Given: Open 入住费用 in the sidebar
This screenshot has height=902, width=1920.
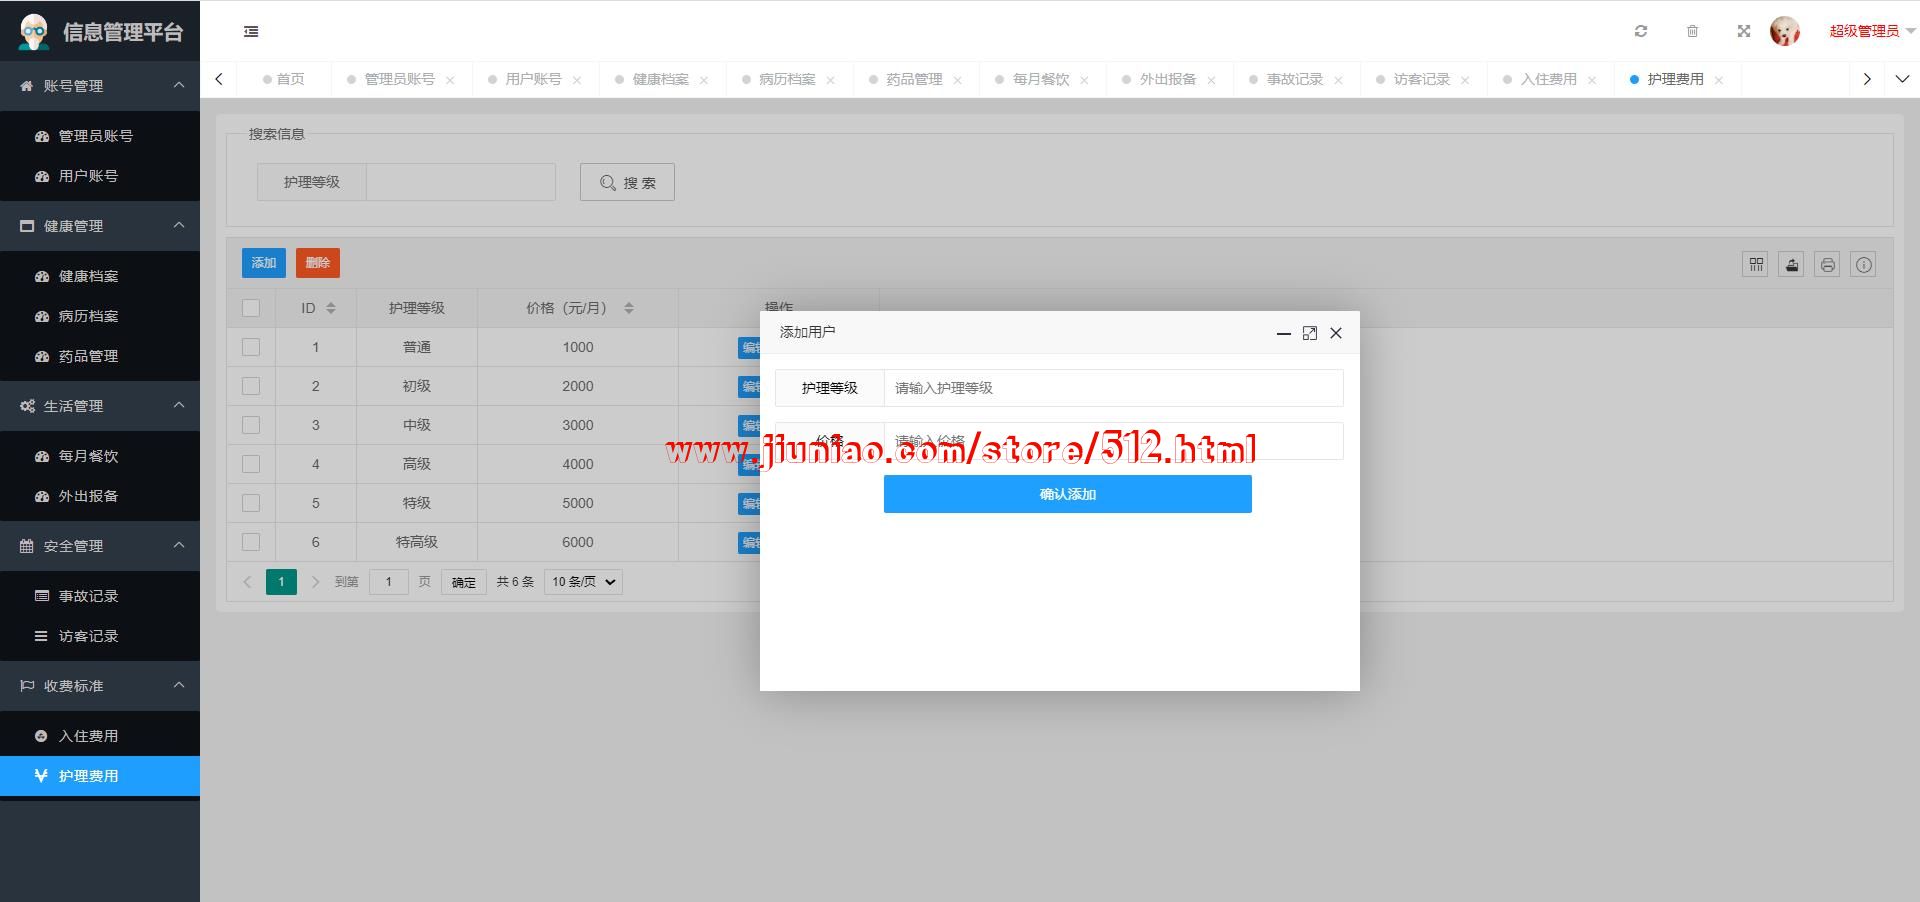Looking at the screenshot, I should tap(100, 736).
